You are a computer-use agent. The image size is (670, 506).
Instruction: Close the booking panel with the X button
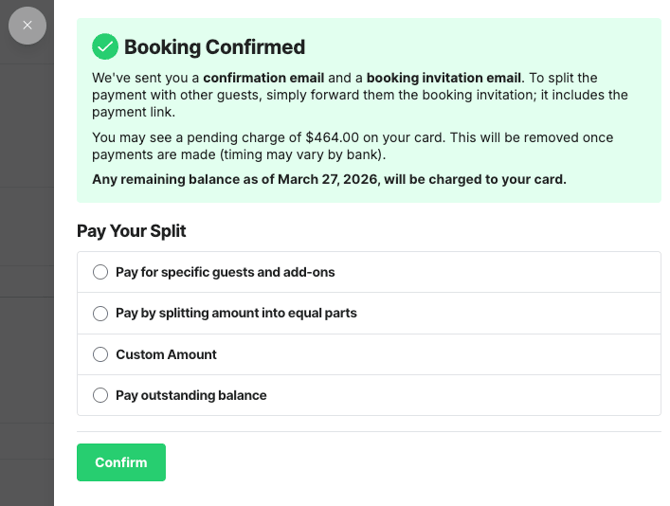[27, 25]
